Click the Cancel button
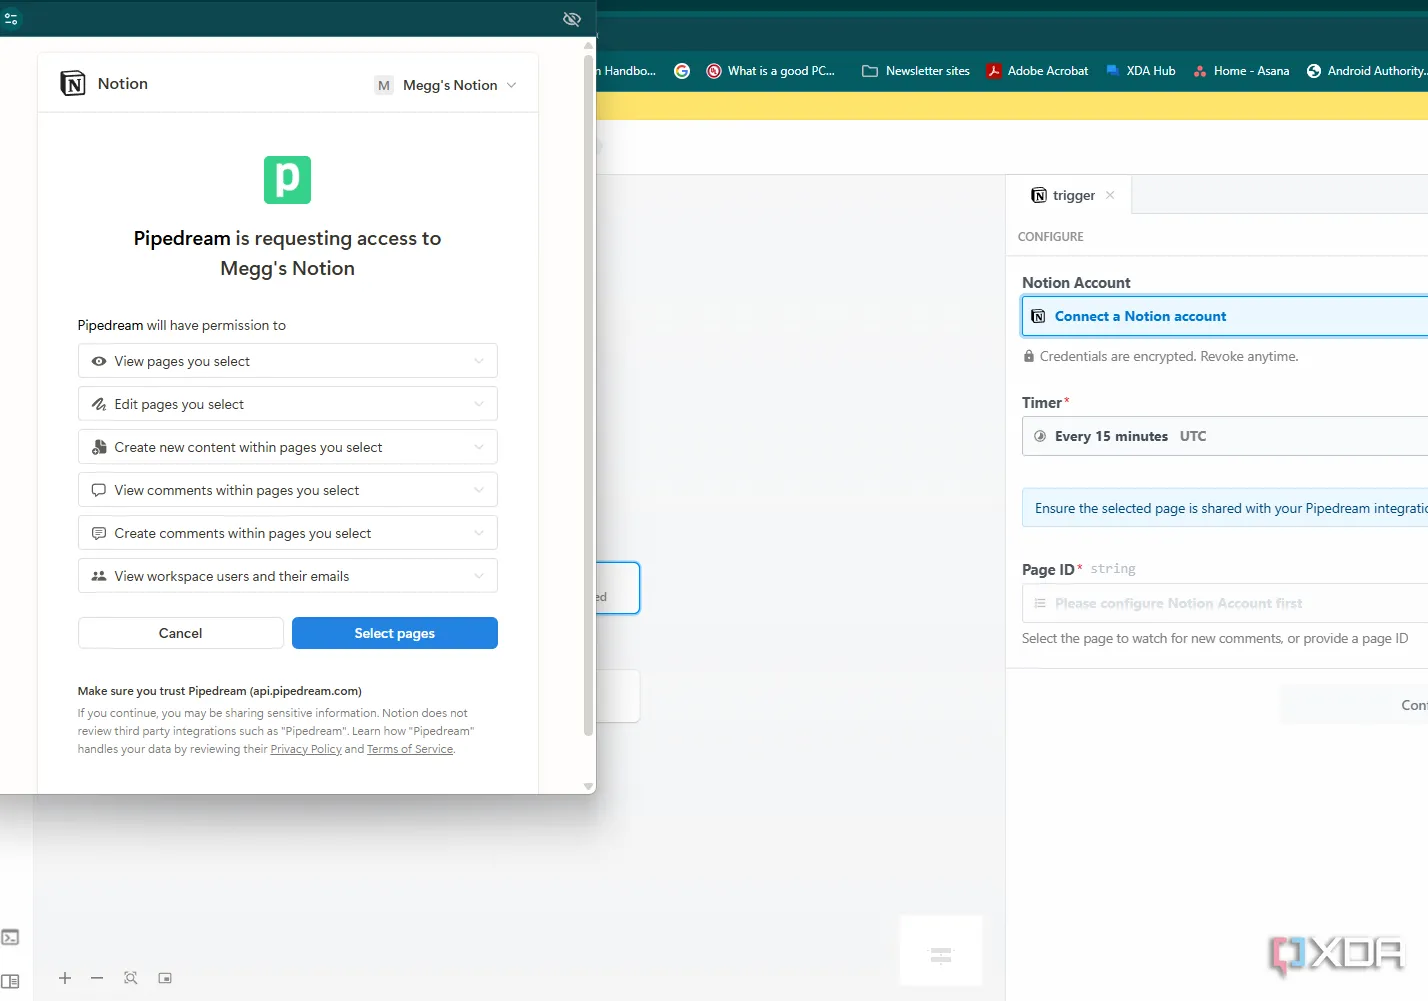Image resolution: width=1428 pixels, height=1001 pixels. pyautogui.click(x=181, y=633)
